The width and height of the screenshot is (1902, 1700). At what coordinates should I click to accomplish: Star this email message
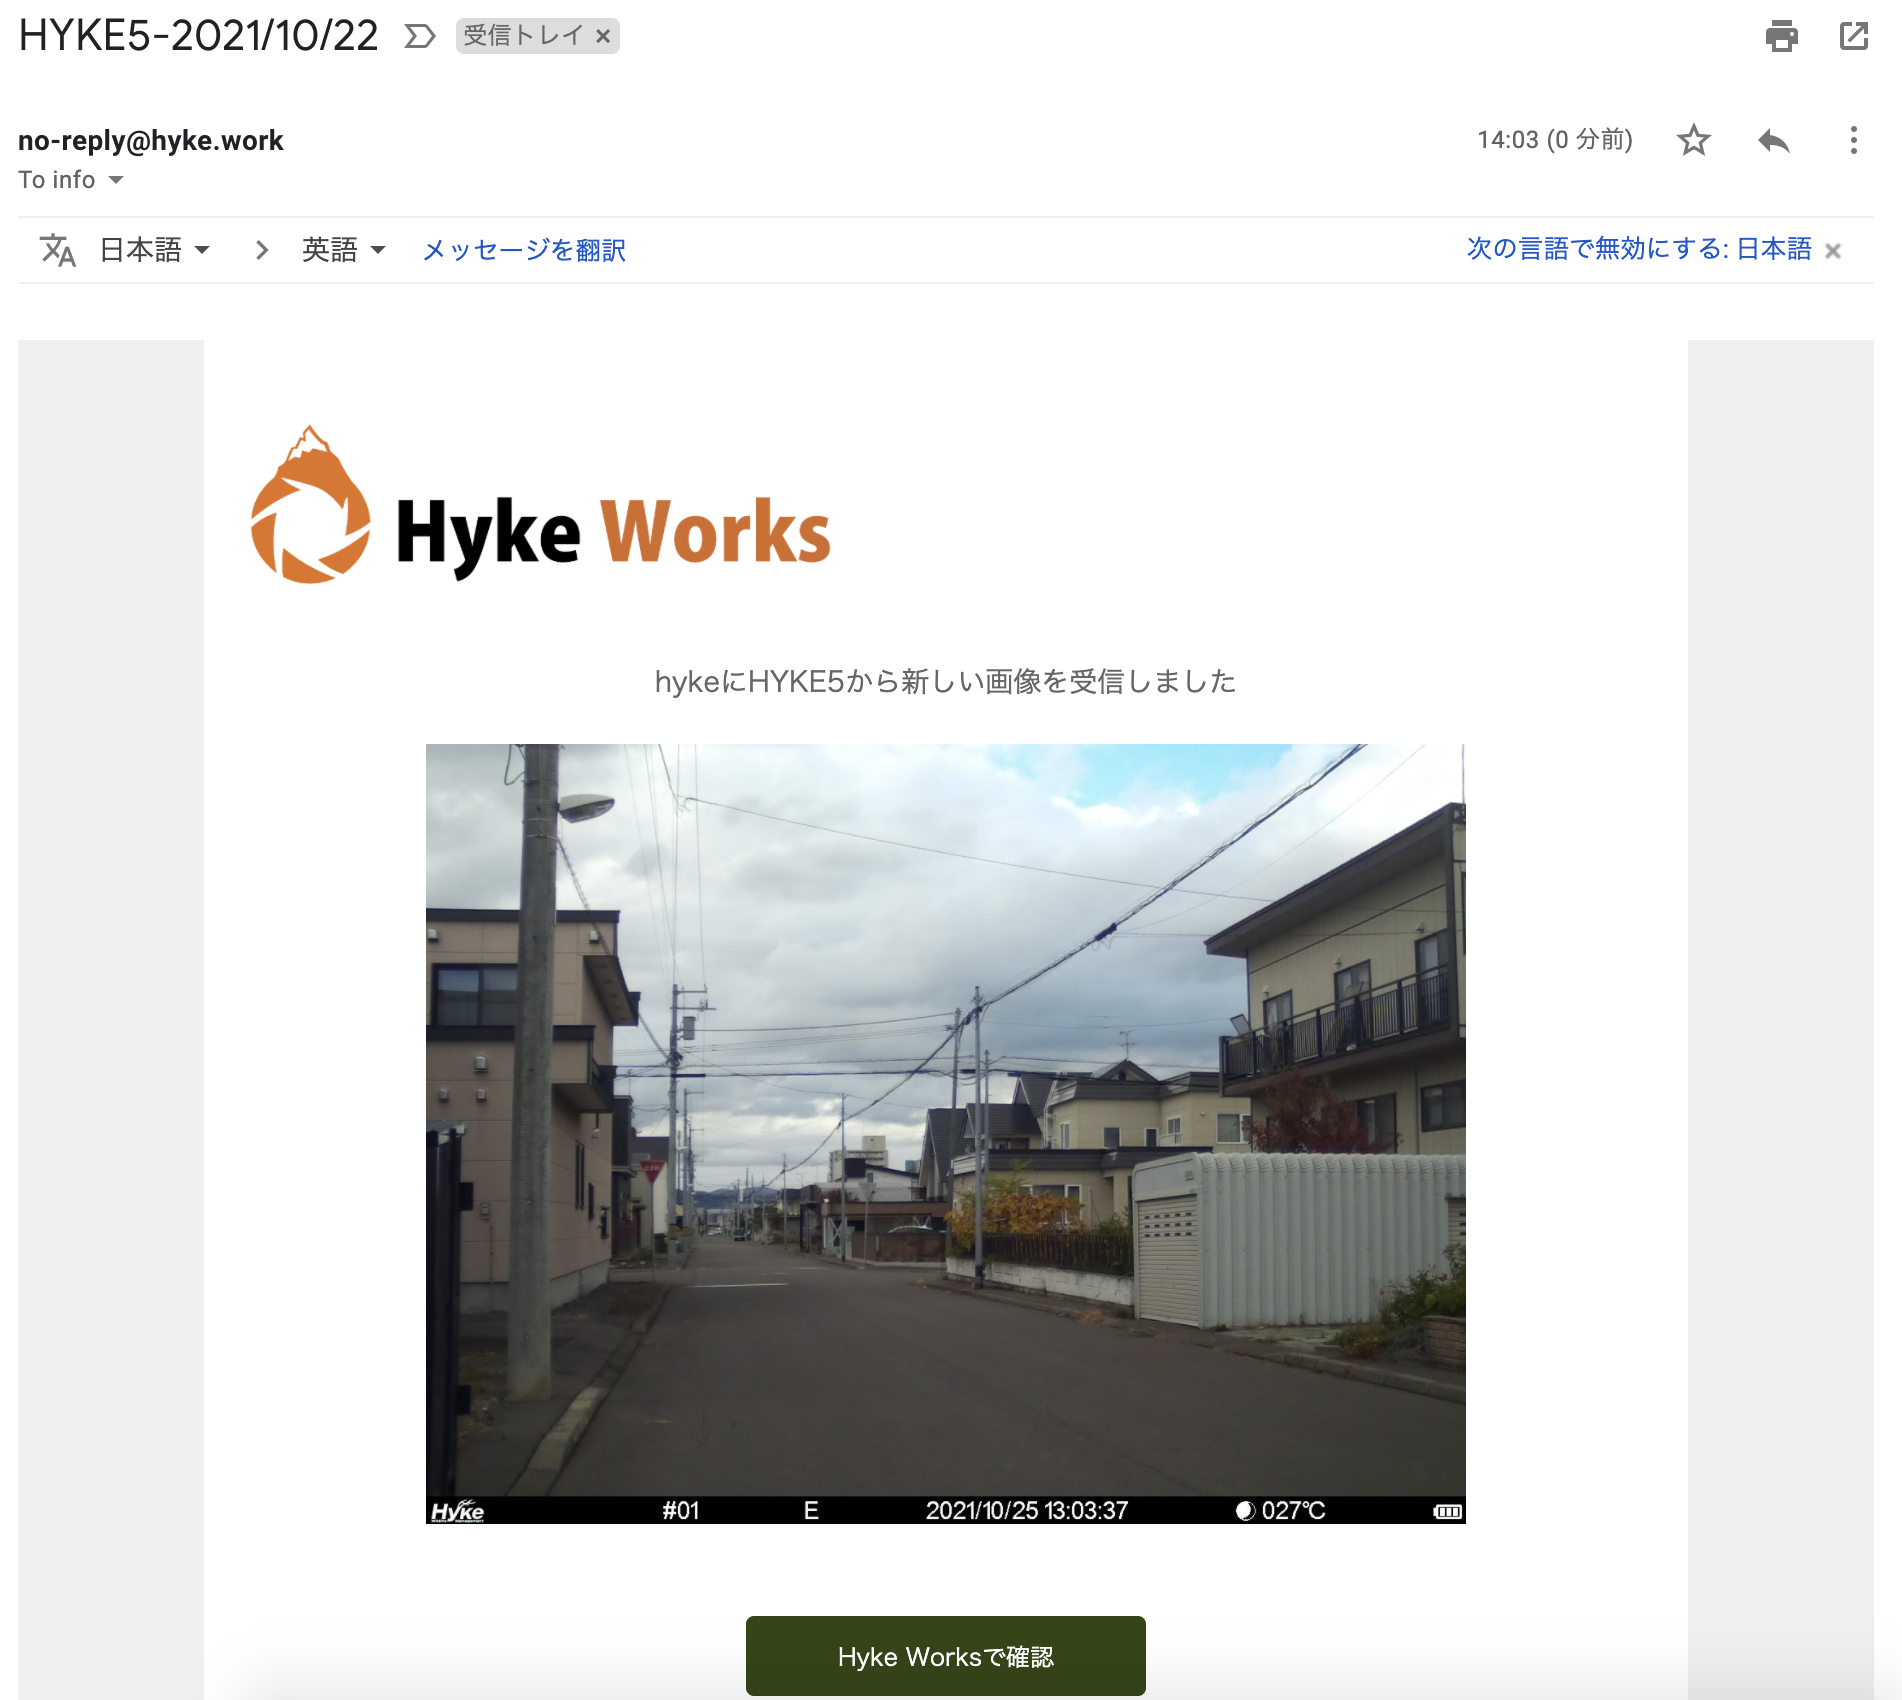1693,140
